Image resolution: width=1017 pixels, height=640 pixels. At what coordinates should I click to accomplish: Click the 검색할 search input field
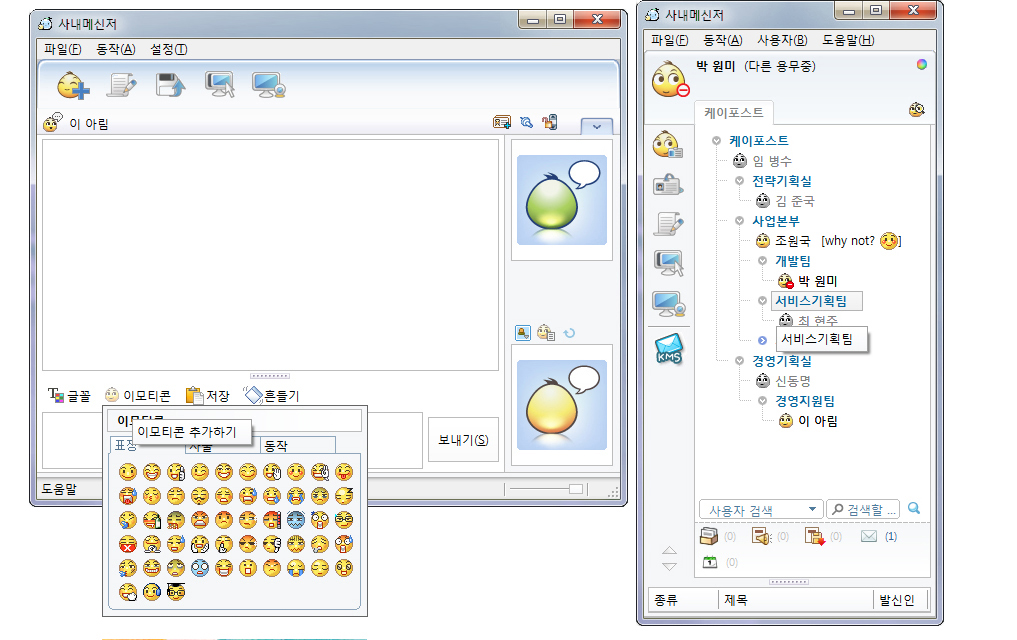pos(864,510)
